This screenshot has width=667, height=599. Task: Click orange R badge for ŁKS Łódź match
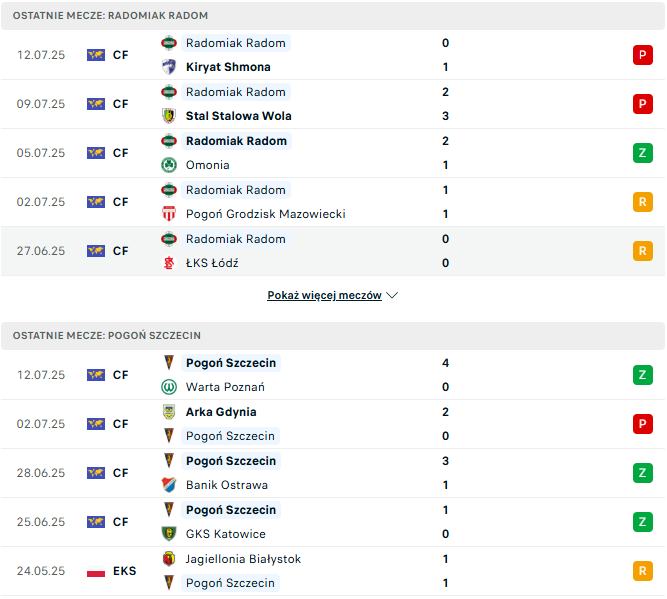pyautogui.click(x=643, y=251)
